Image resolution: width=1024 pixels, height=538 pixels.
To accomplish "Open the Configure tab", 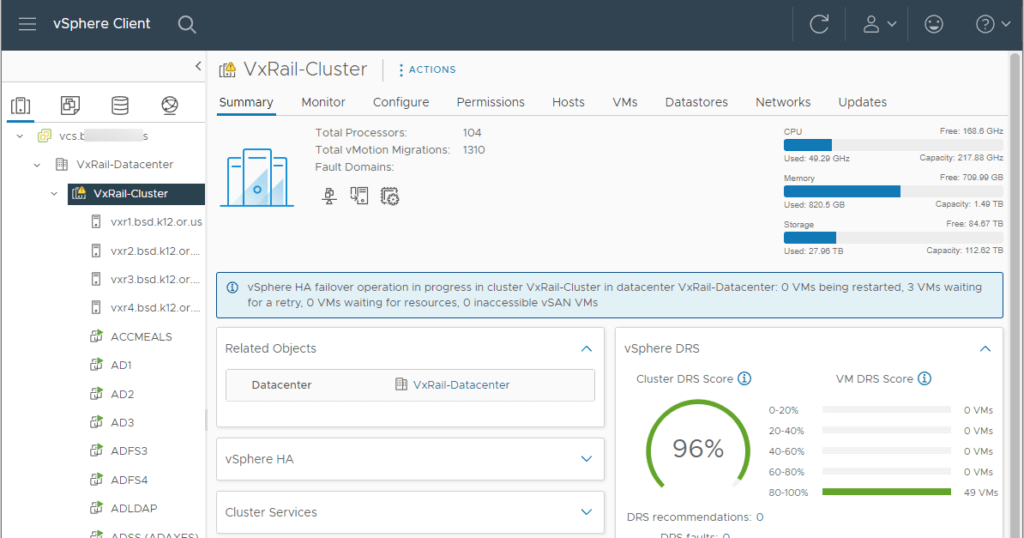I will (x=401, y=103).
